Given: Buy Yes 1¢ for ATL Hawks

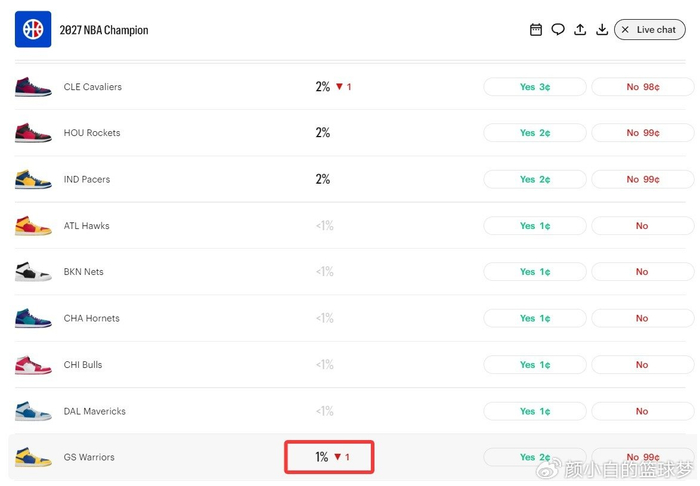Looking at the screenshot, I should coord(535,225).
